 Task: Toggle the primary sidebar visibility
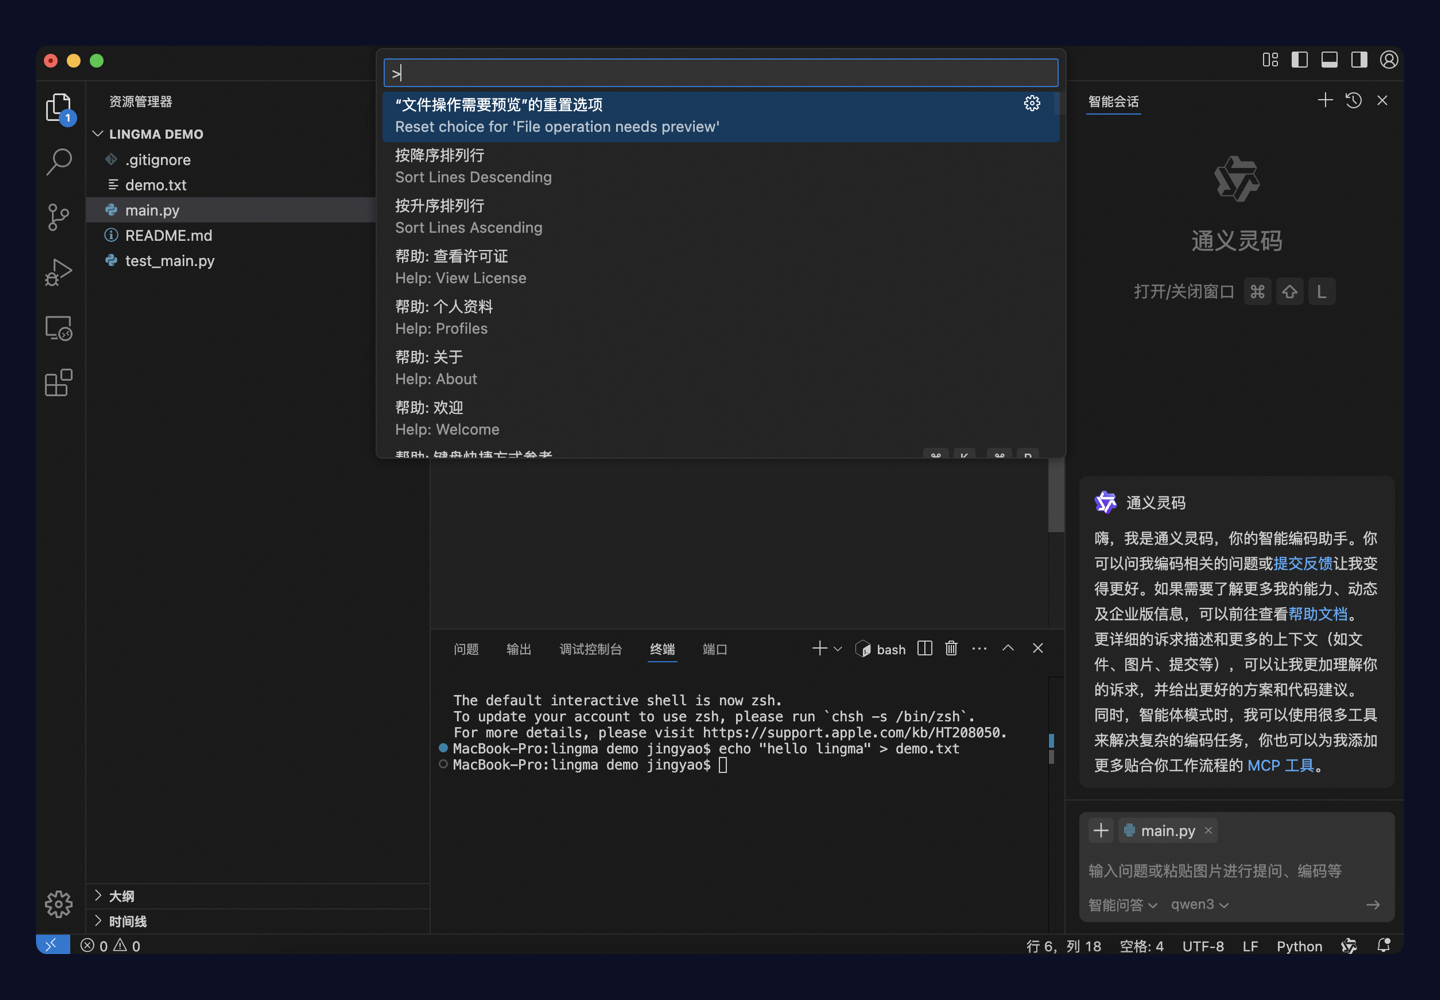click(1300, 60)
